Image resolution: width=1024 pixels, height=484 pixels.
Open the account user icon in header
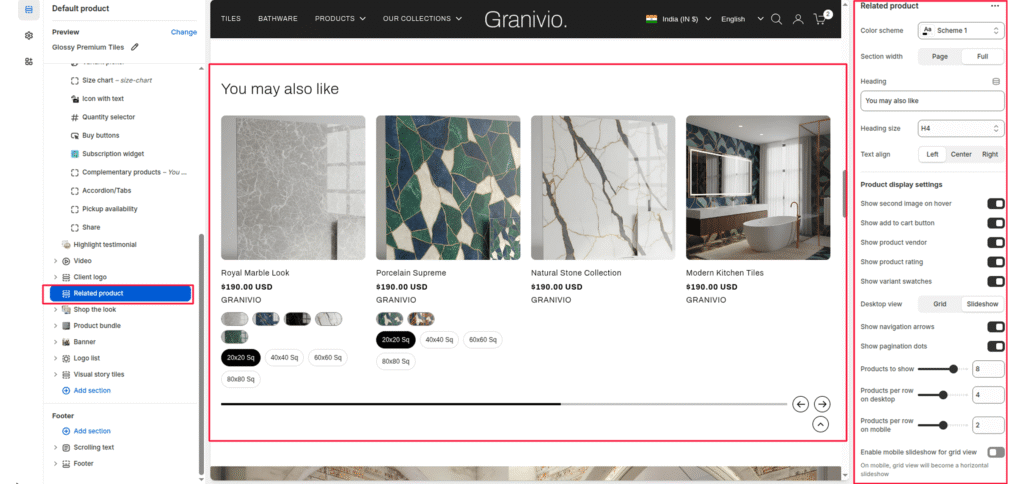(x=798, y=19)
